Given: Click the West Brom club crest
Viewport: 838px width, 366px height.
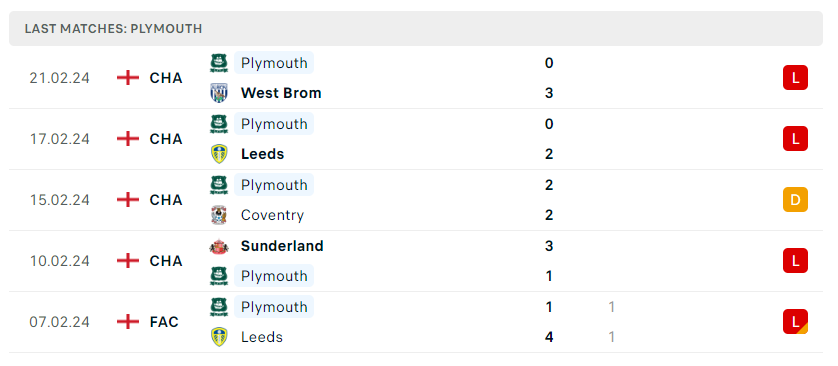Looking at the screenshot, I should [x=219, y=93].
